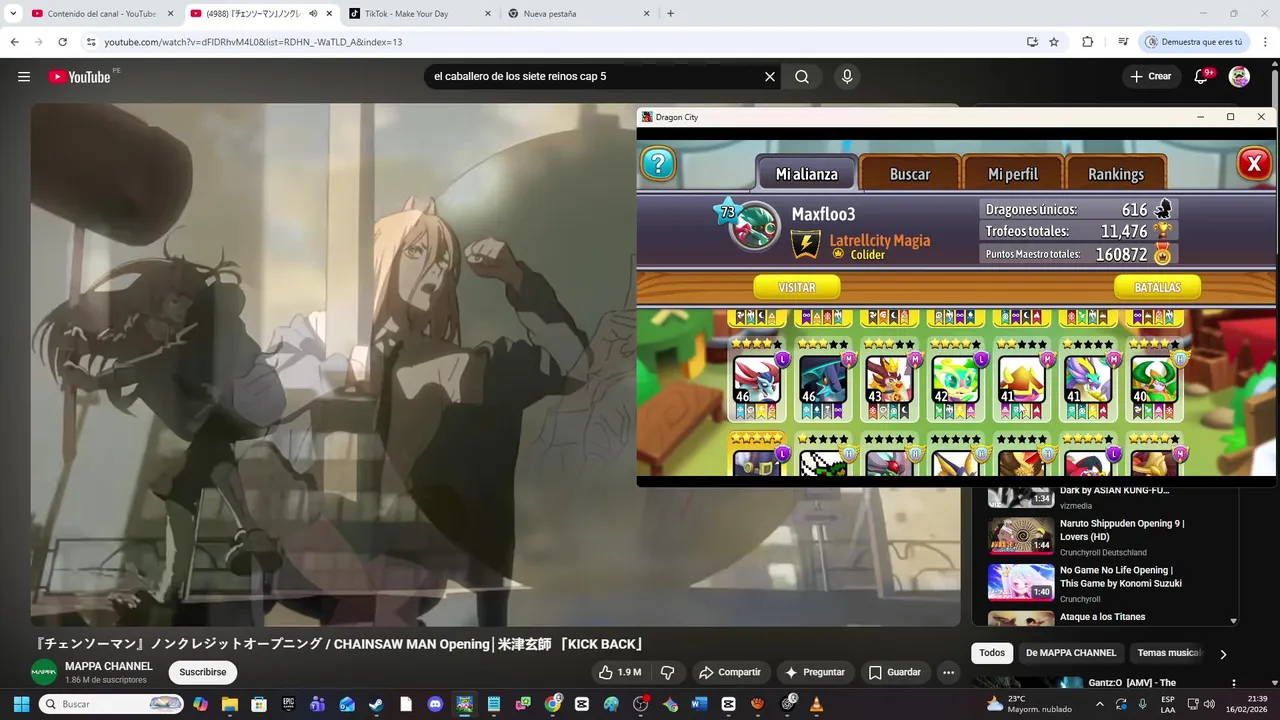The width and height of the screenshot is (1280, 720).
Task: Like the Chainsaw Man video
Action: [620, 672]
